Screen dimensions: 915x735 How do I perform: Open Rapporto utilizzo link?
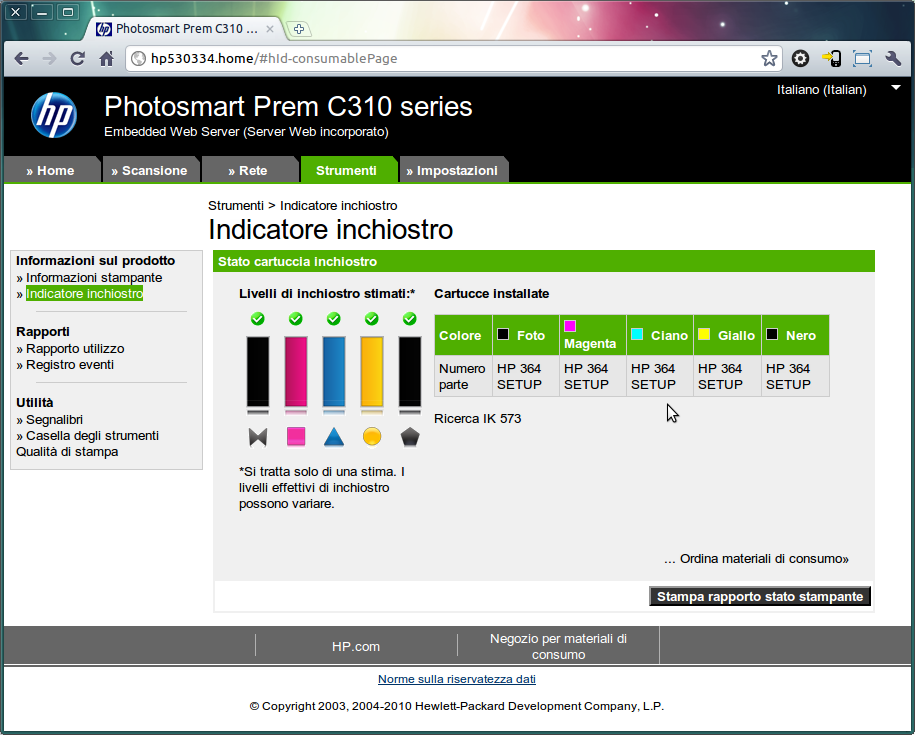click(75, 349)
